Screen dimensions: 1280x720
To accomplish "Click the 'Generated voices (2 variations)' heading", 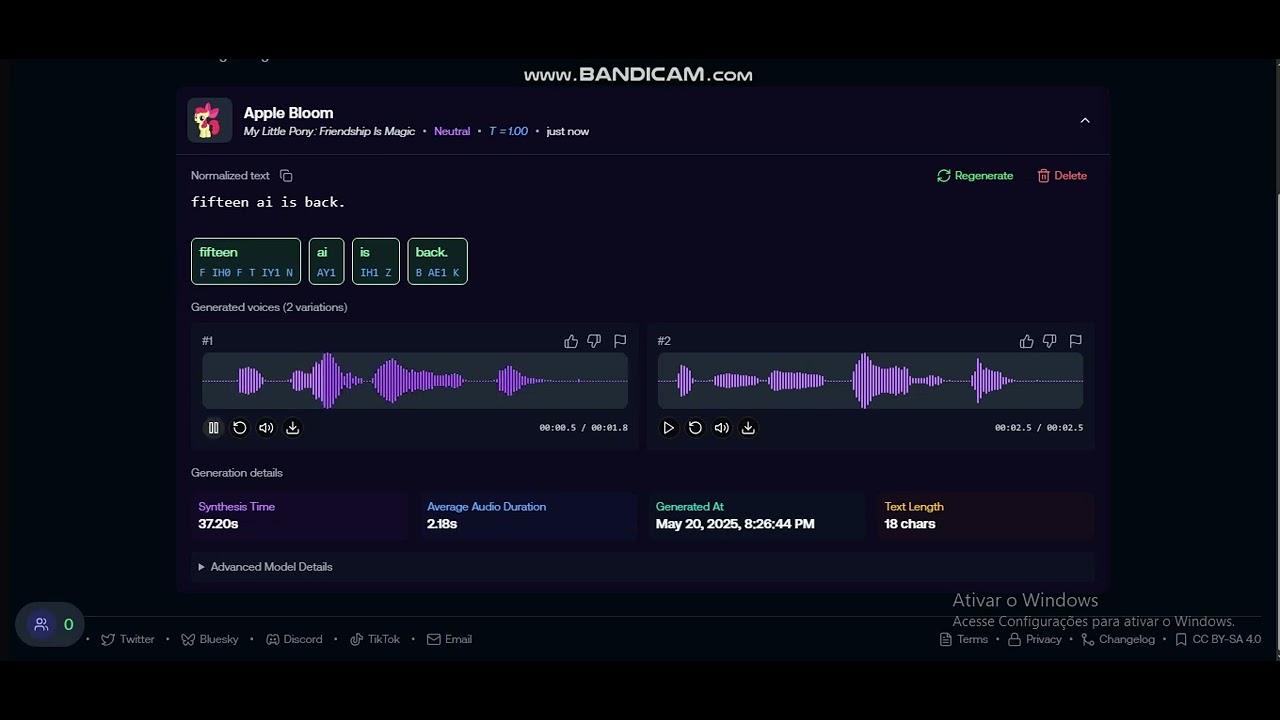I will (x=269, y=308).
